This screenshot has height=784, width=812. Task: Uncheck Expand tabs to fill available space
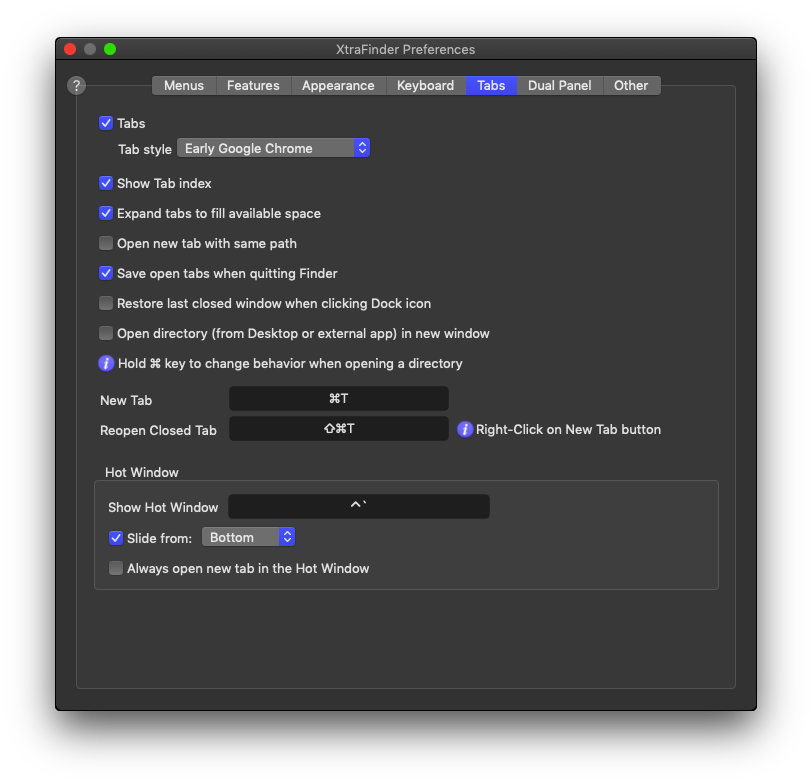coord(106,213)
